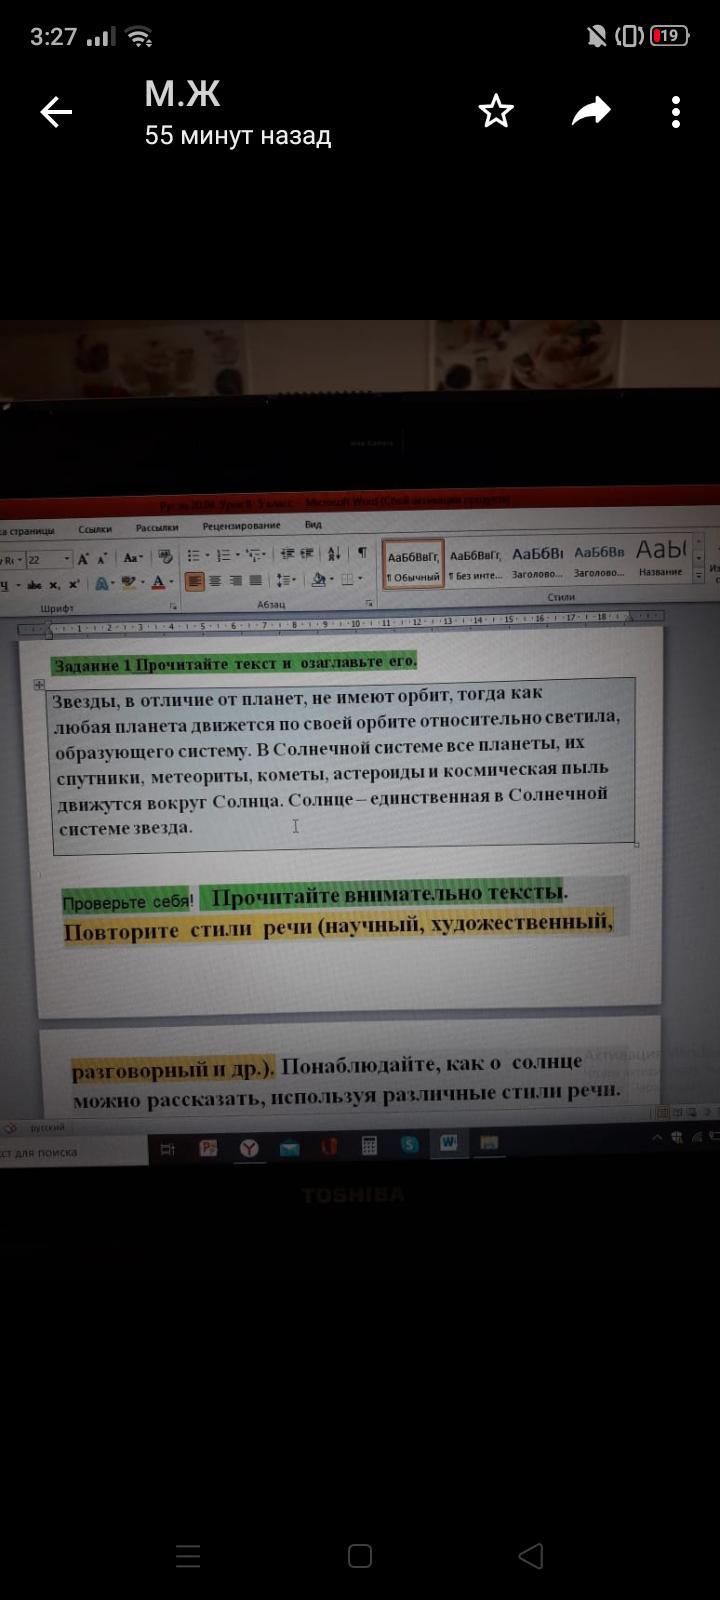Screen dimensions: 720x1600
Task: Toggle strikethrough abc formatting
Action: (34, 585)
